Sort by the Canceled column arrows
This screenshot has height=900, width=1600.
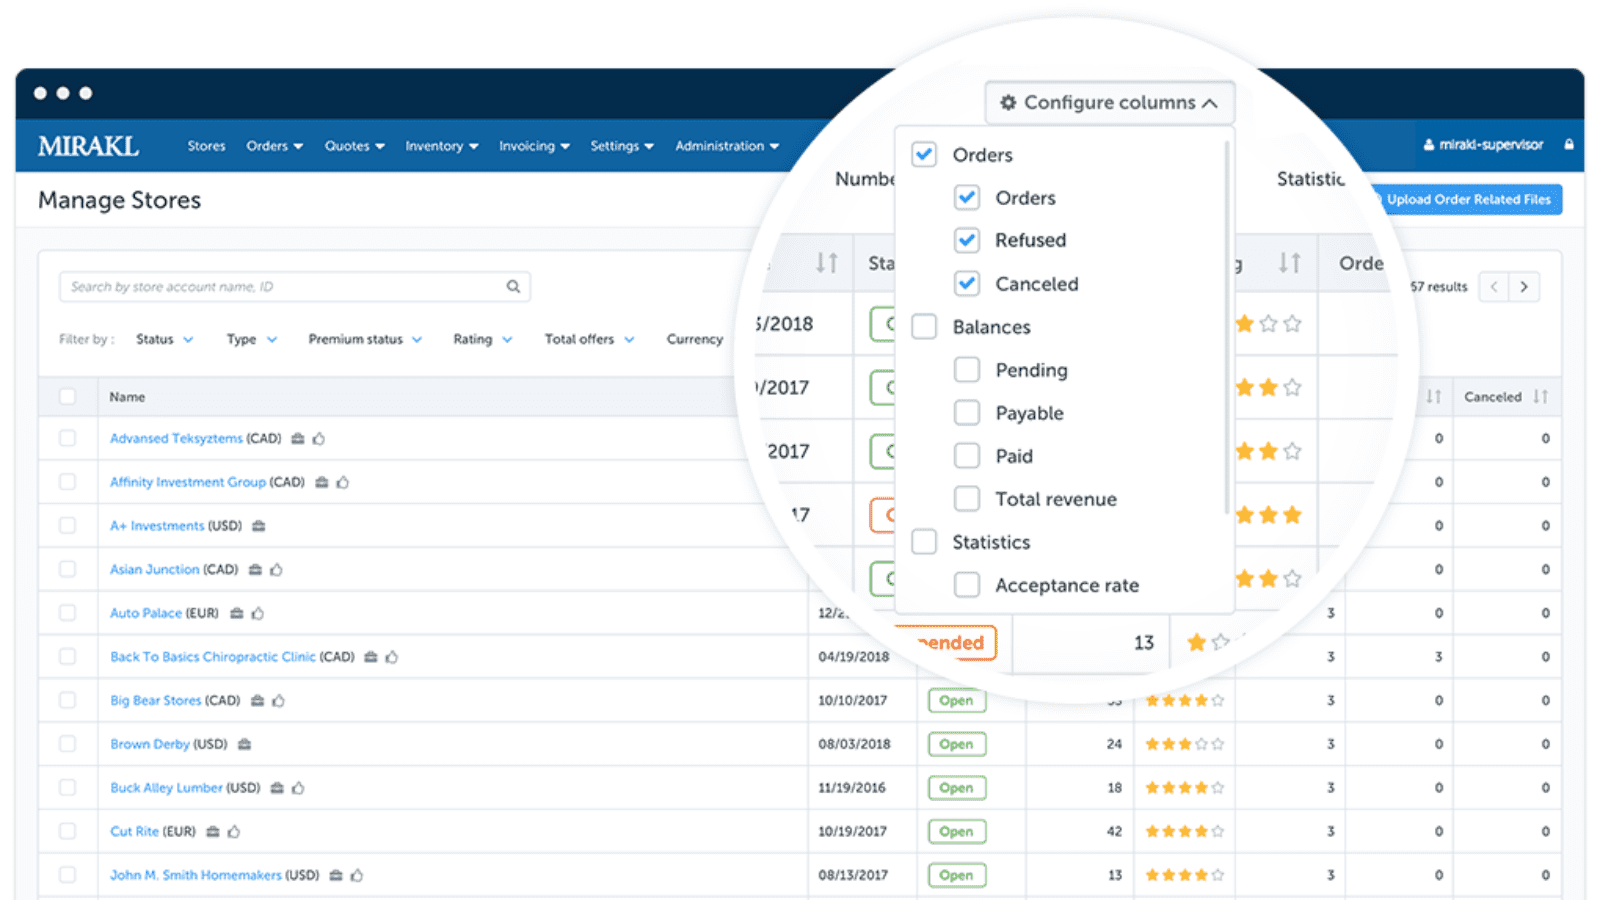[x=1541, y=397]
